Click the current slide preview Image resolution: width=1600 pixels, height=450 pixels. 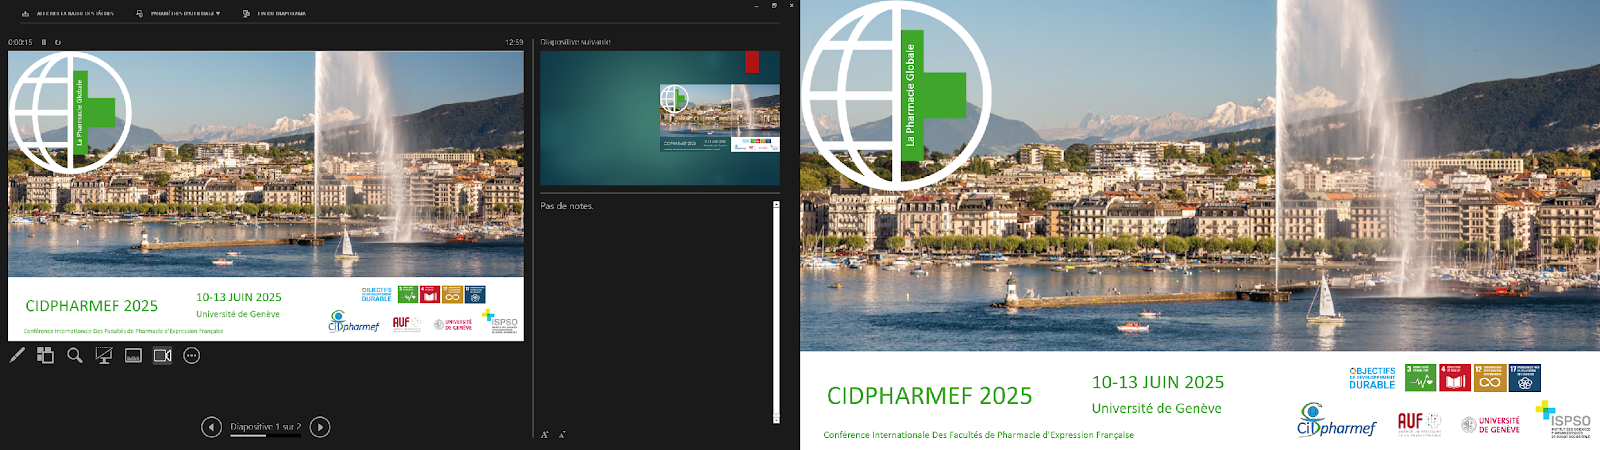point(266,196)
